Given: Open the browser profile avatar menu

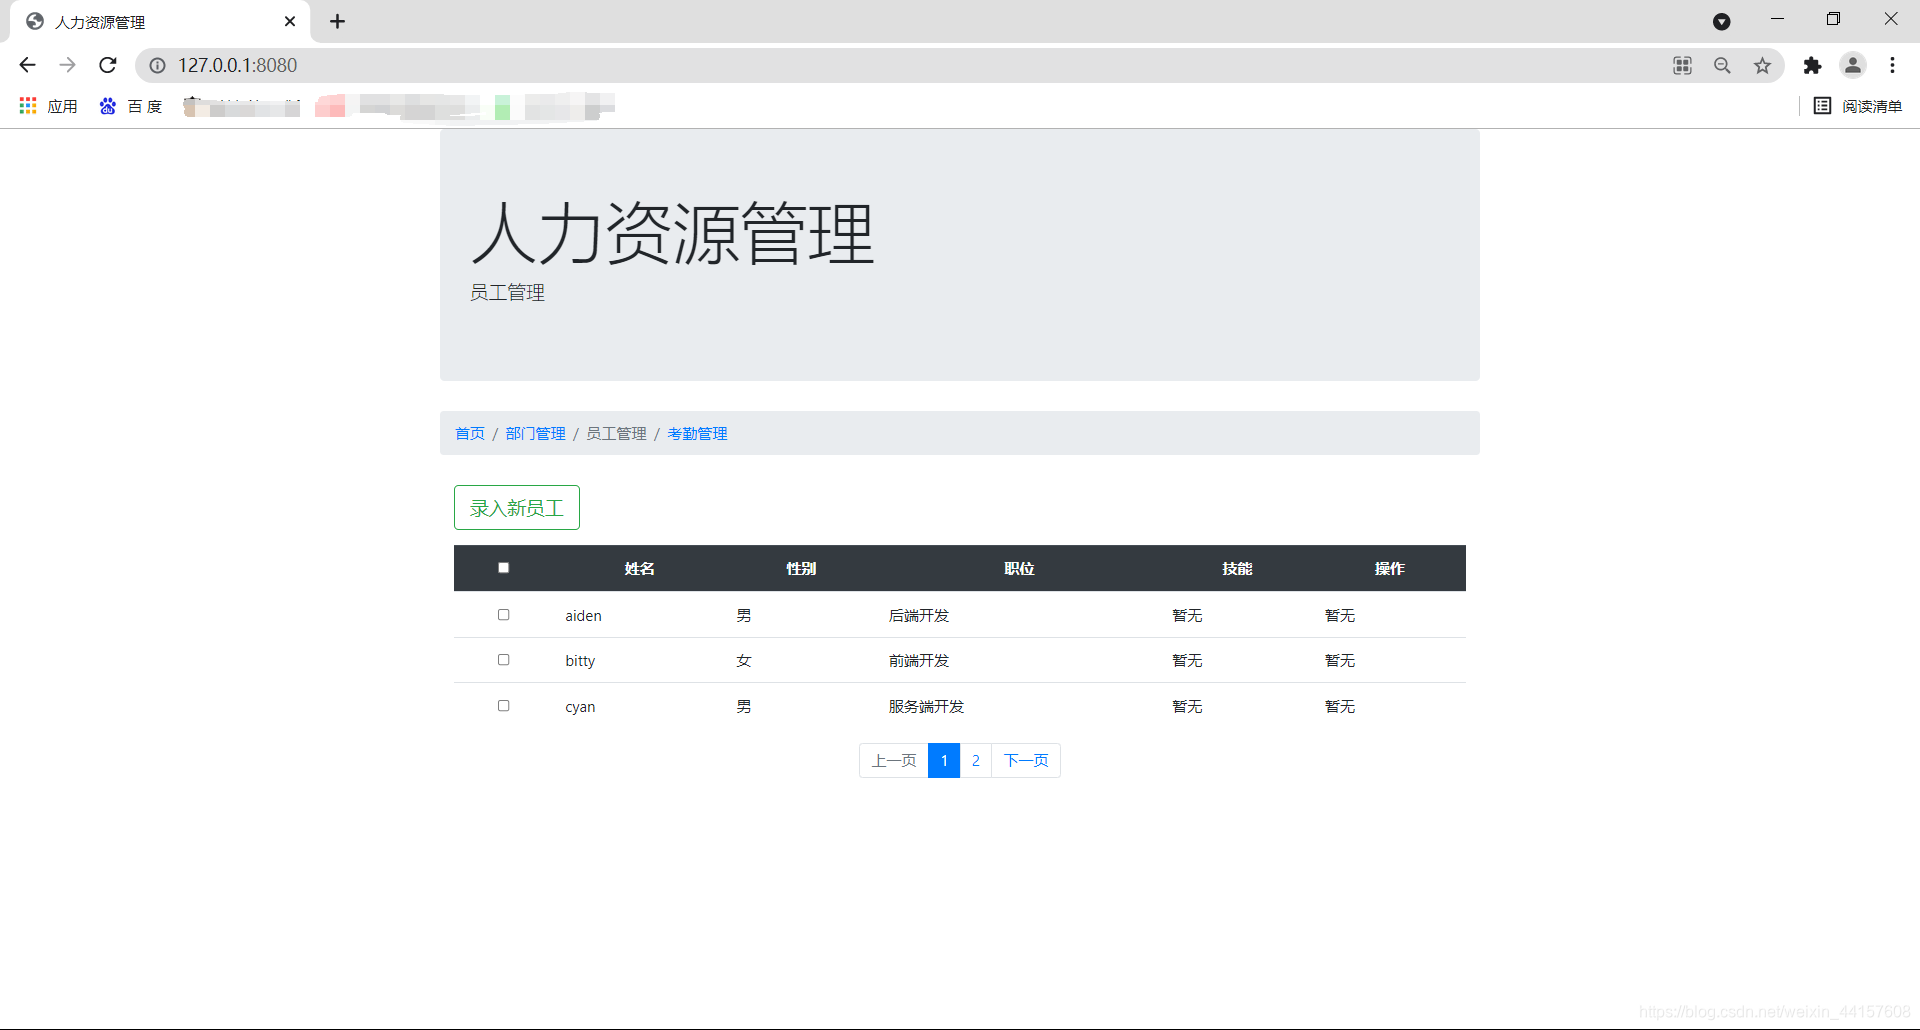Looking at the screenshot, I should pos(1853,65).
